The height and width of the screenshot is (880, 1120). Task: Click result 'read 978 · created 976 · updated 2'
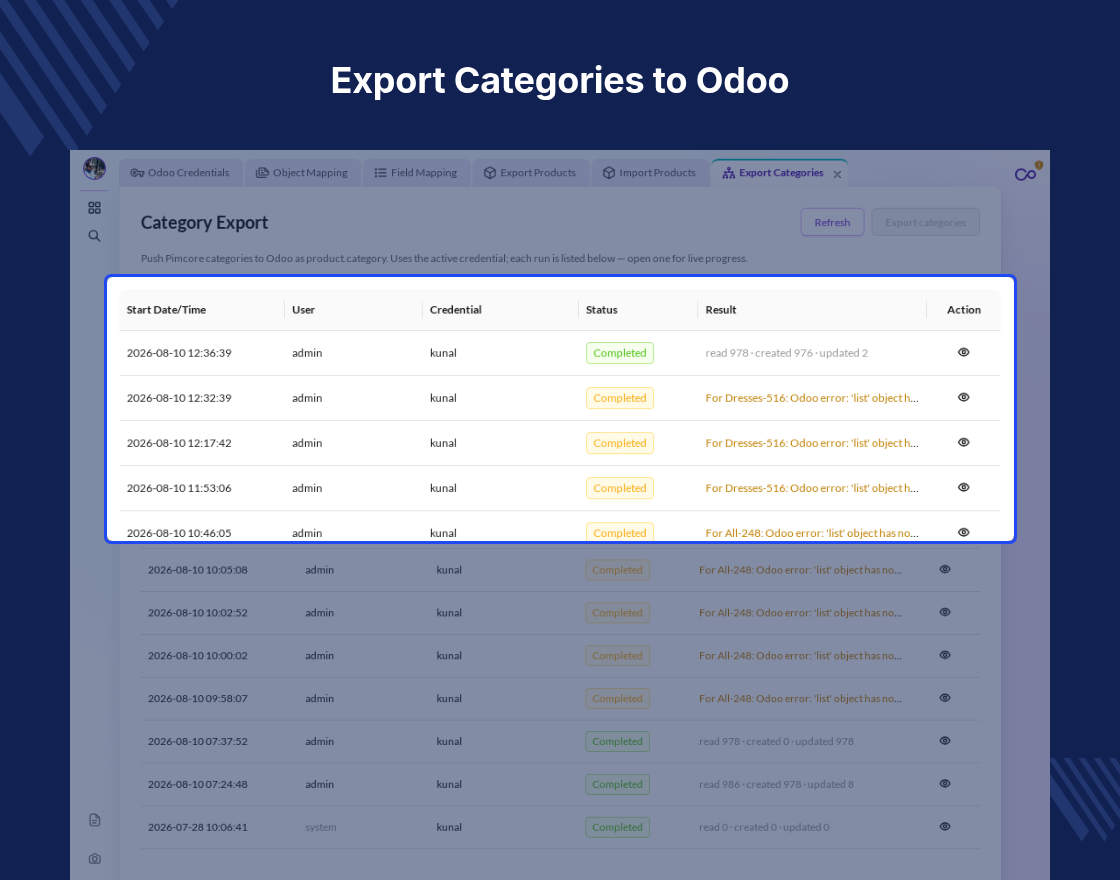point(786,353)
